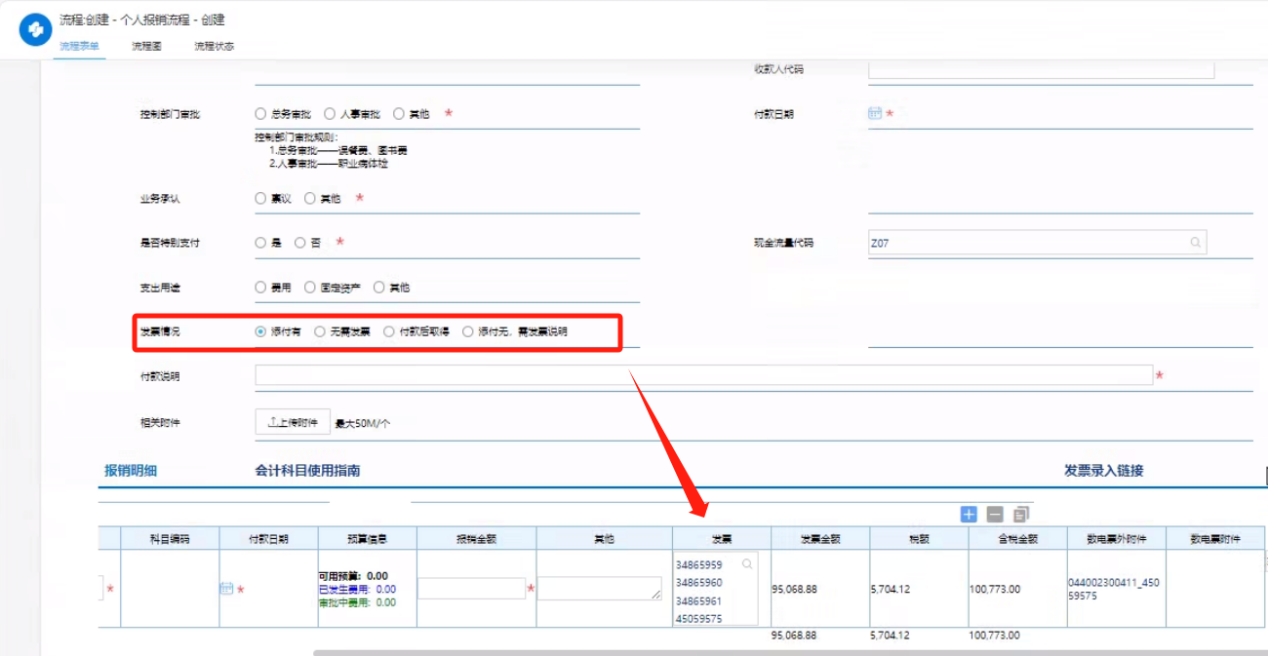Screen dimensions: 1268x656
Task: Select 总务审批 radio option
Action: pyautogui.click(x=261, y=114)
